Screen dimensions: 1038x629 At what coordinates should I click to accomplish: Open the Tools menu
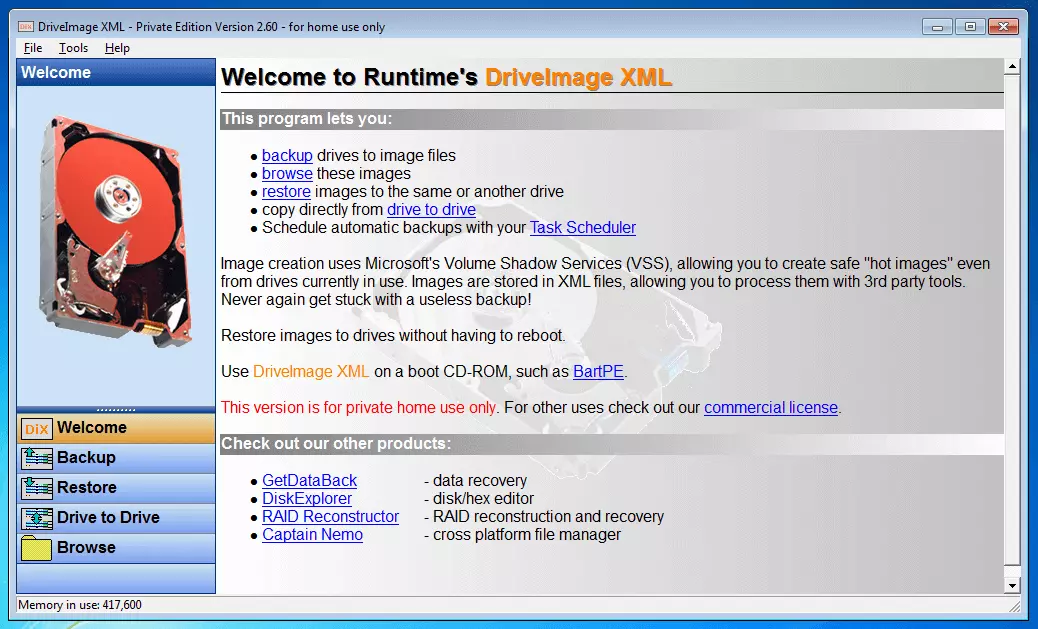pyautogui.click(x=73, y=48)
